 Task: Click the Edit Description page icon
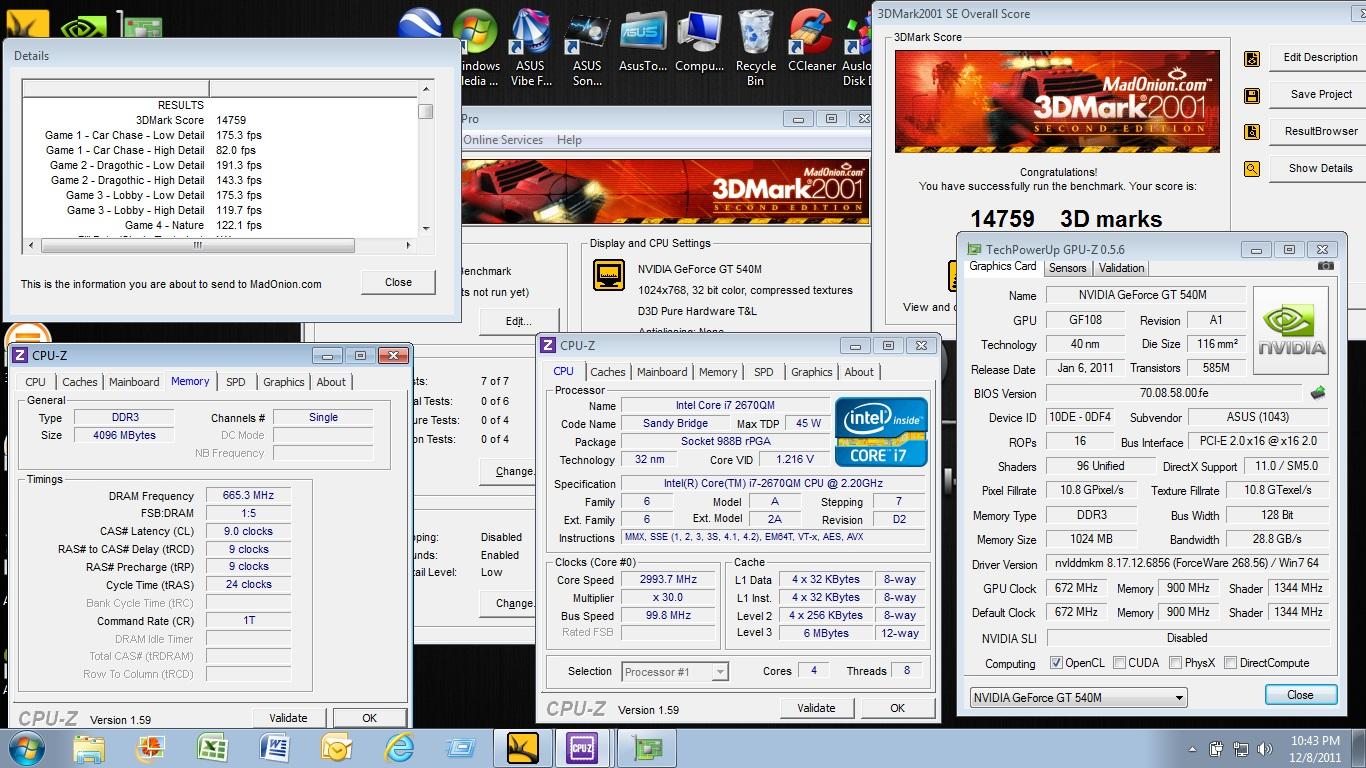1251,59
